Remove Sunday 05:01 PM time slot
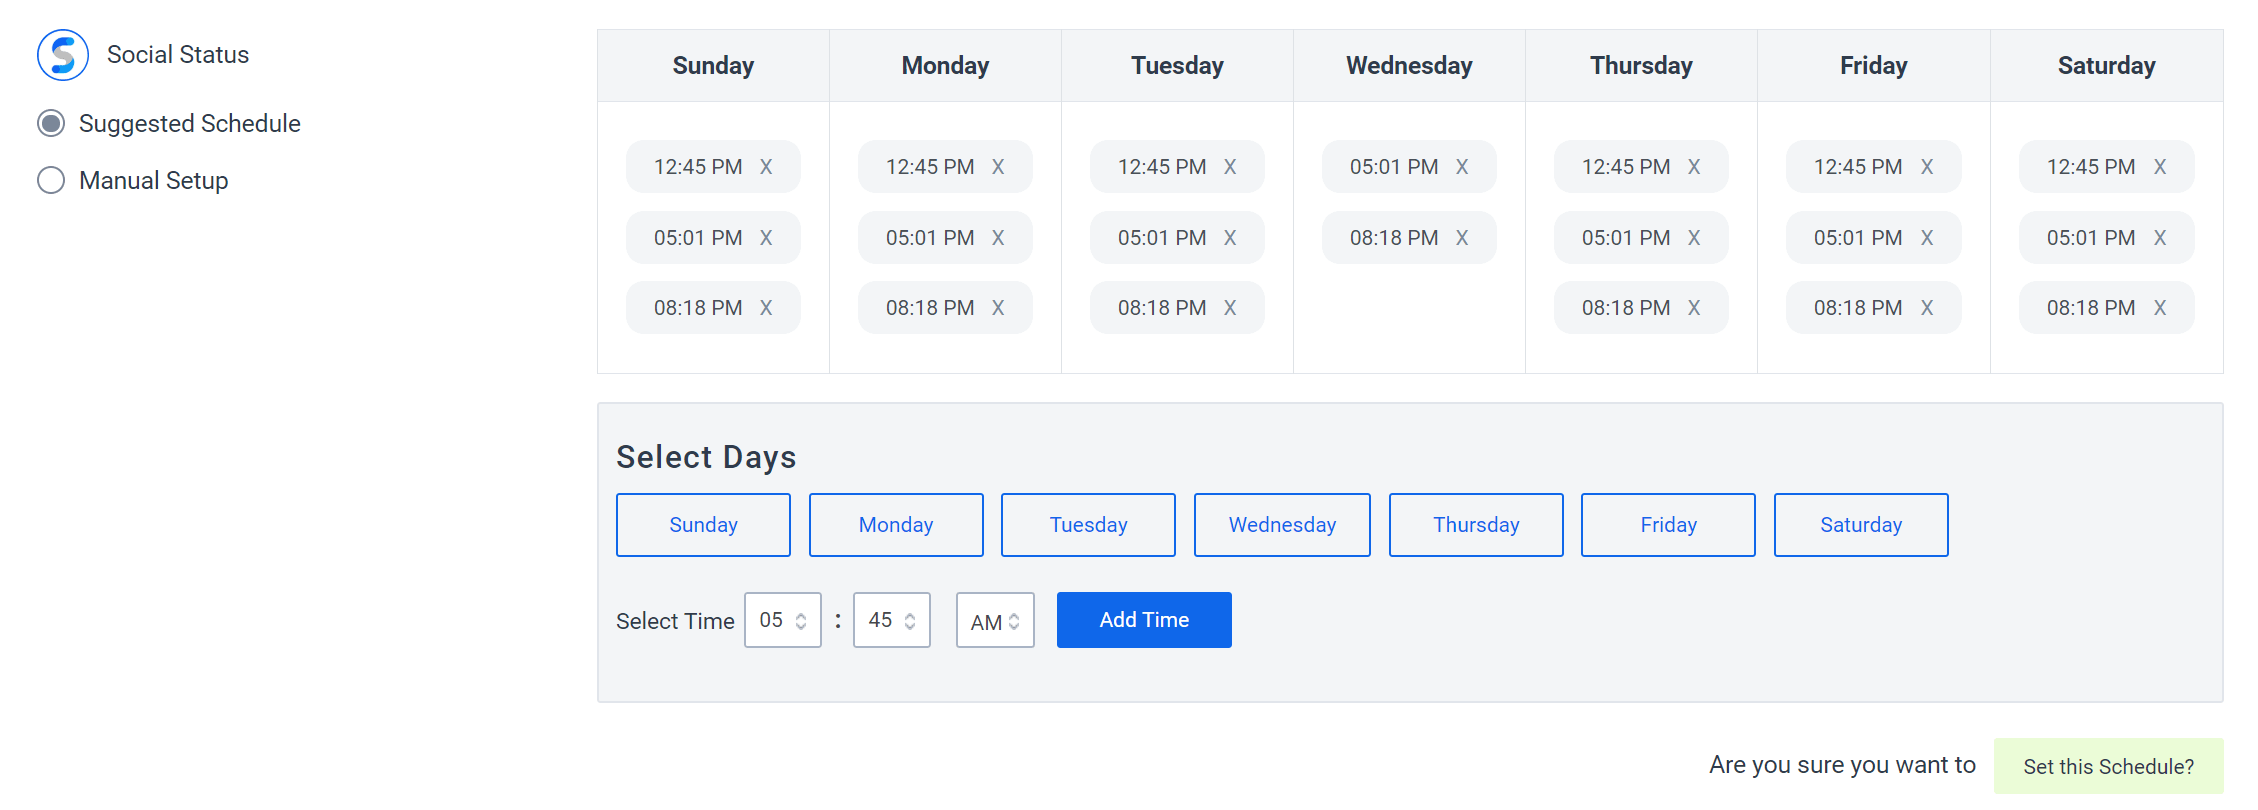The width and height of the screenshot is (2258, 810). [x=766, y=238]
